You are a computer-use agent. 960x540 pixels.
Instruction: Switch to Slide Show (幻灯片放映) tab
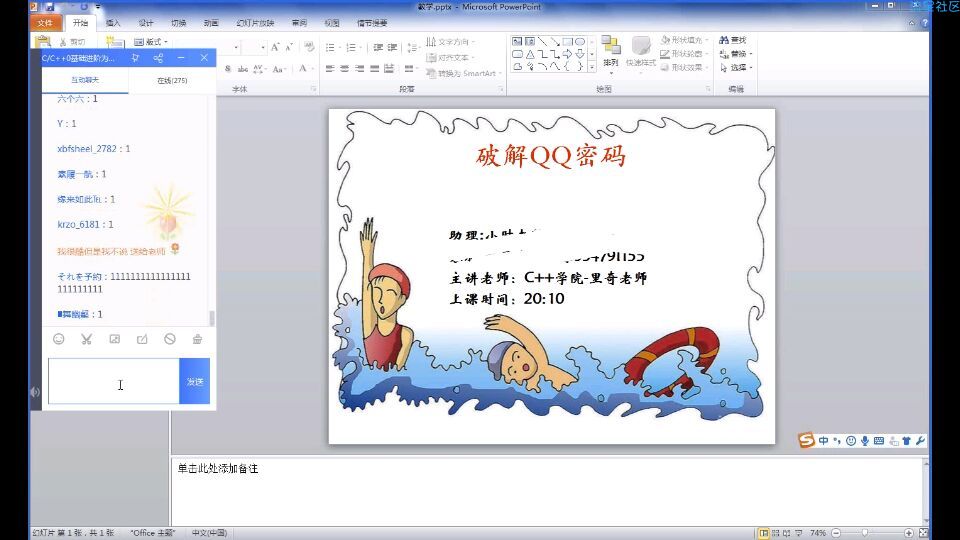tap(255, 23)
